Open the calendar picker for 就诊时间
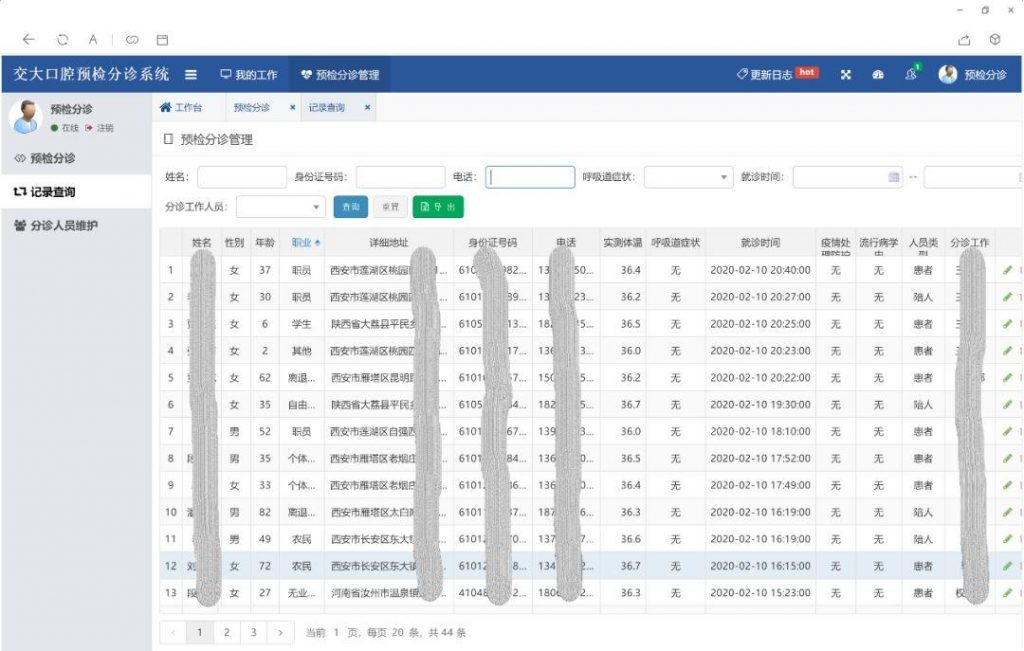 894,177
